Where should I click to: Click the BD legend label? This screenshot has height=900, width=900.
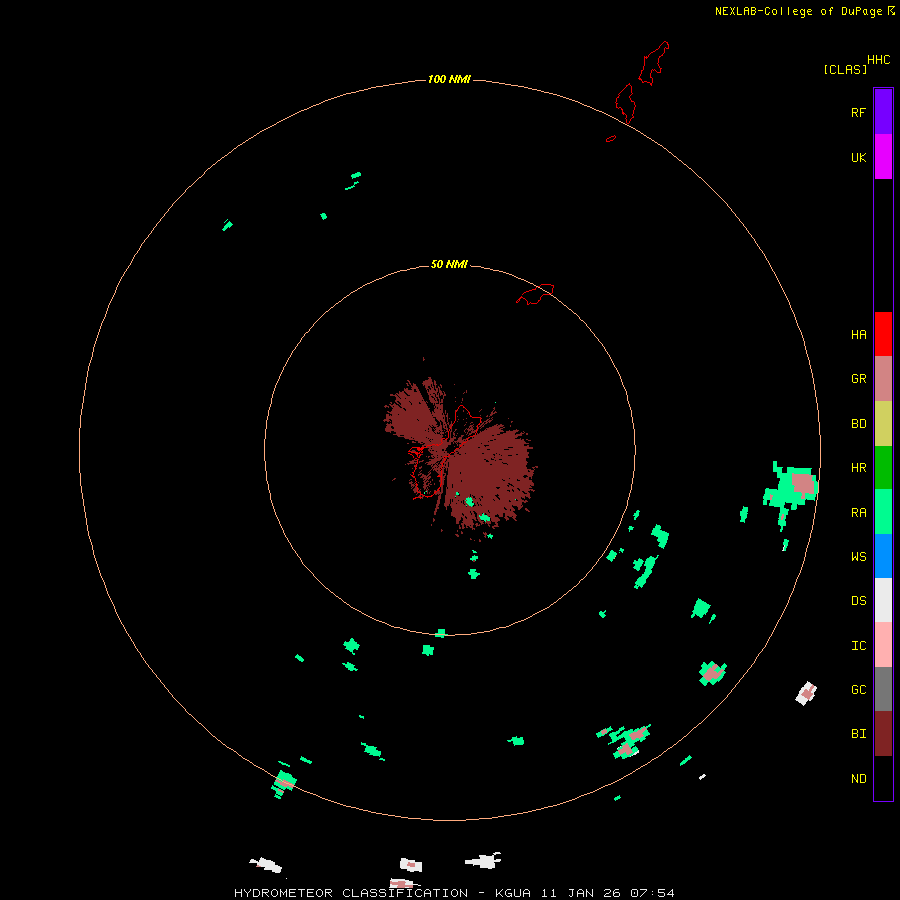[x=858, y=424]
